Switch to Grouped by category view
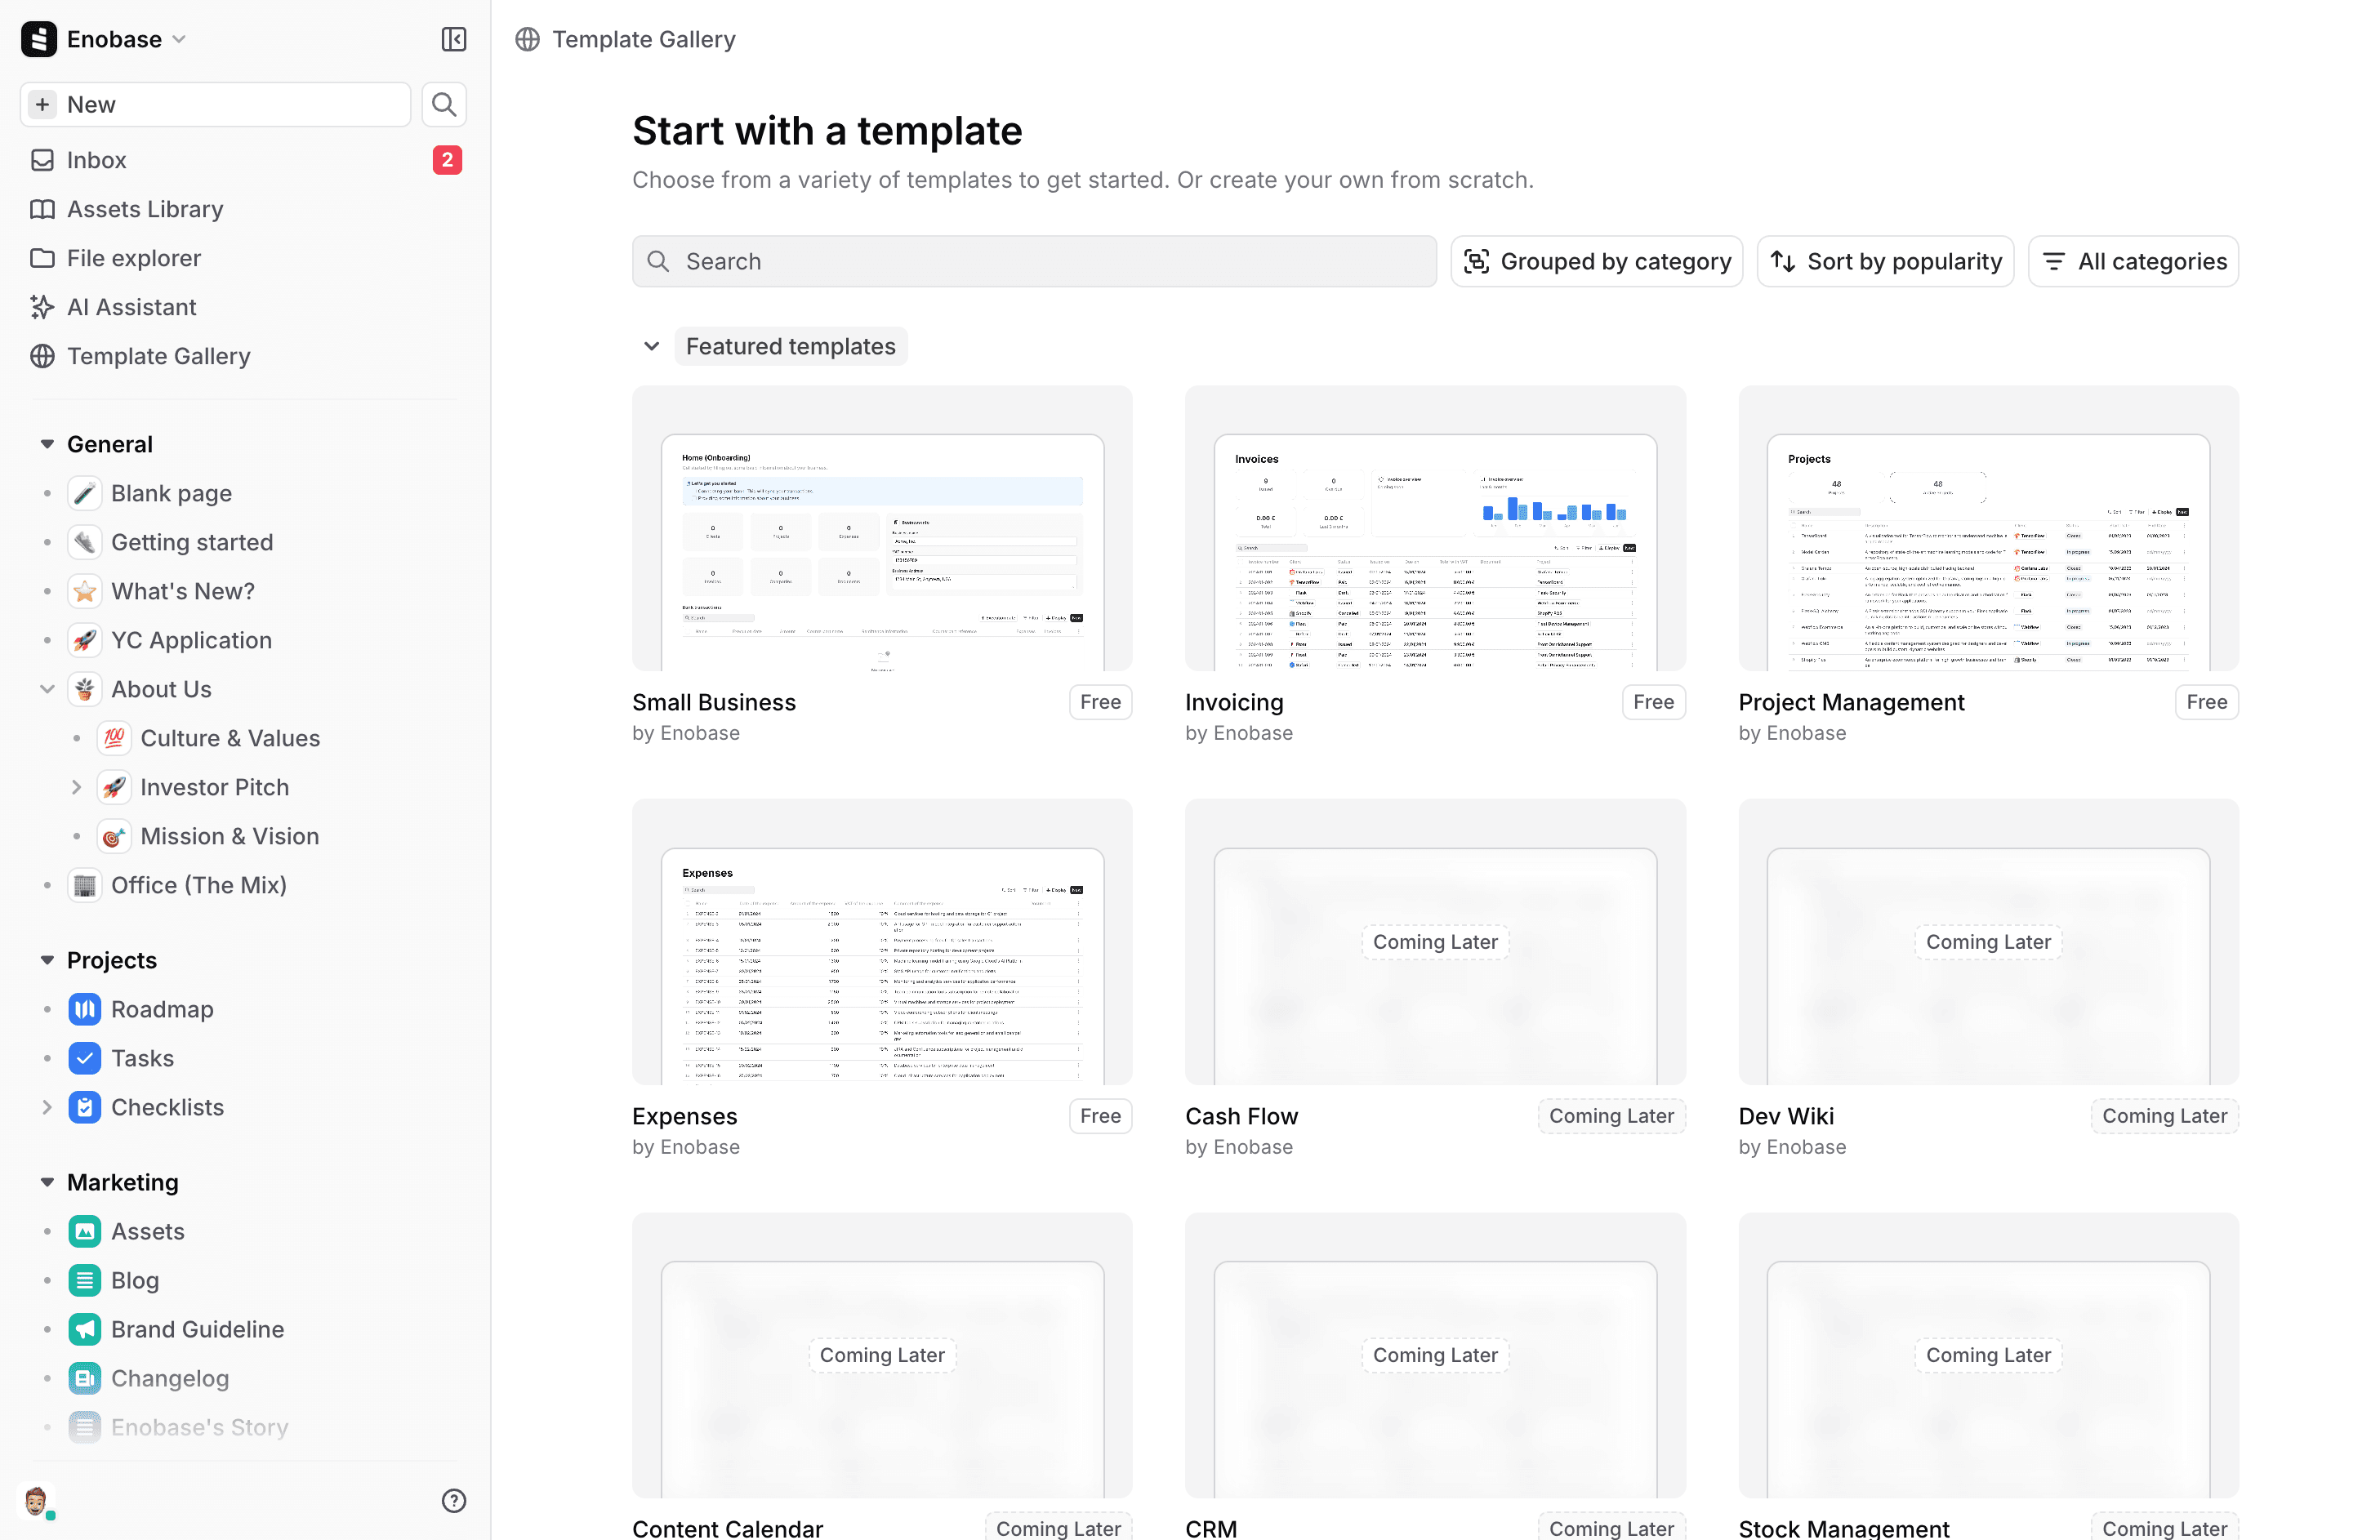2380x1540 pixels. point(1597,261)
